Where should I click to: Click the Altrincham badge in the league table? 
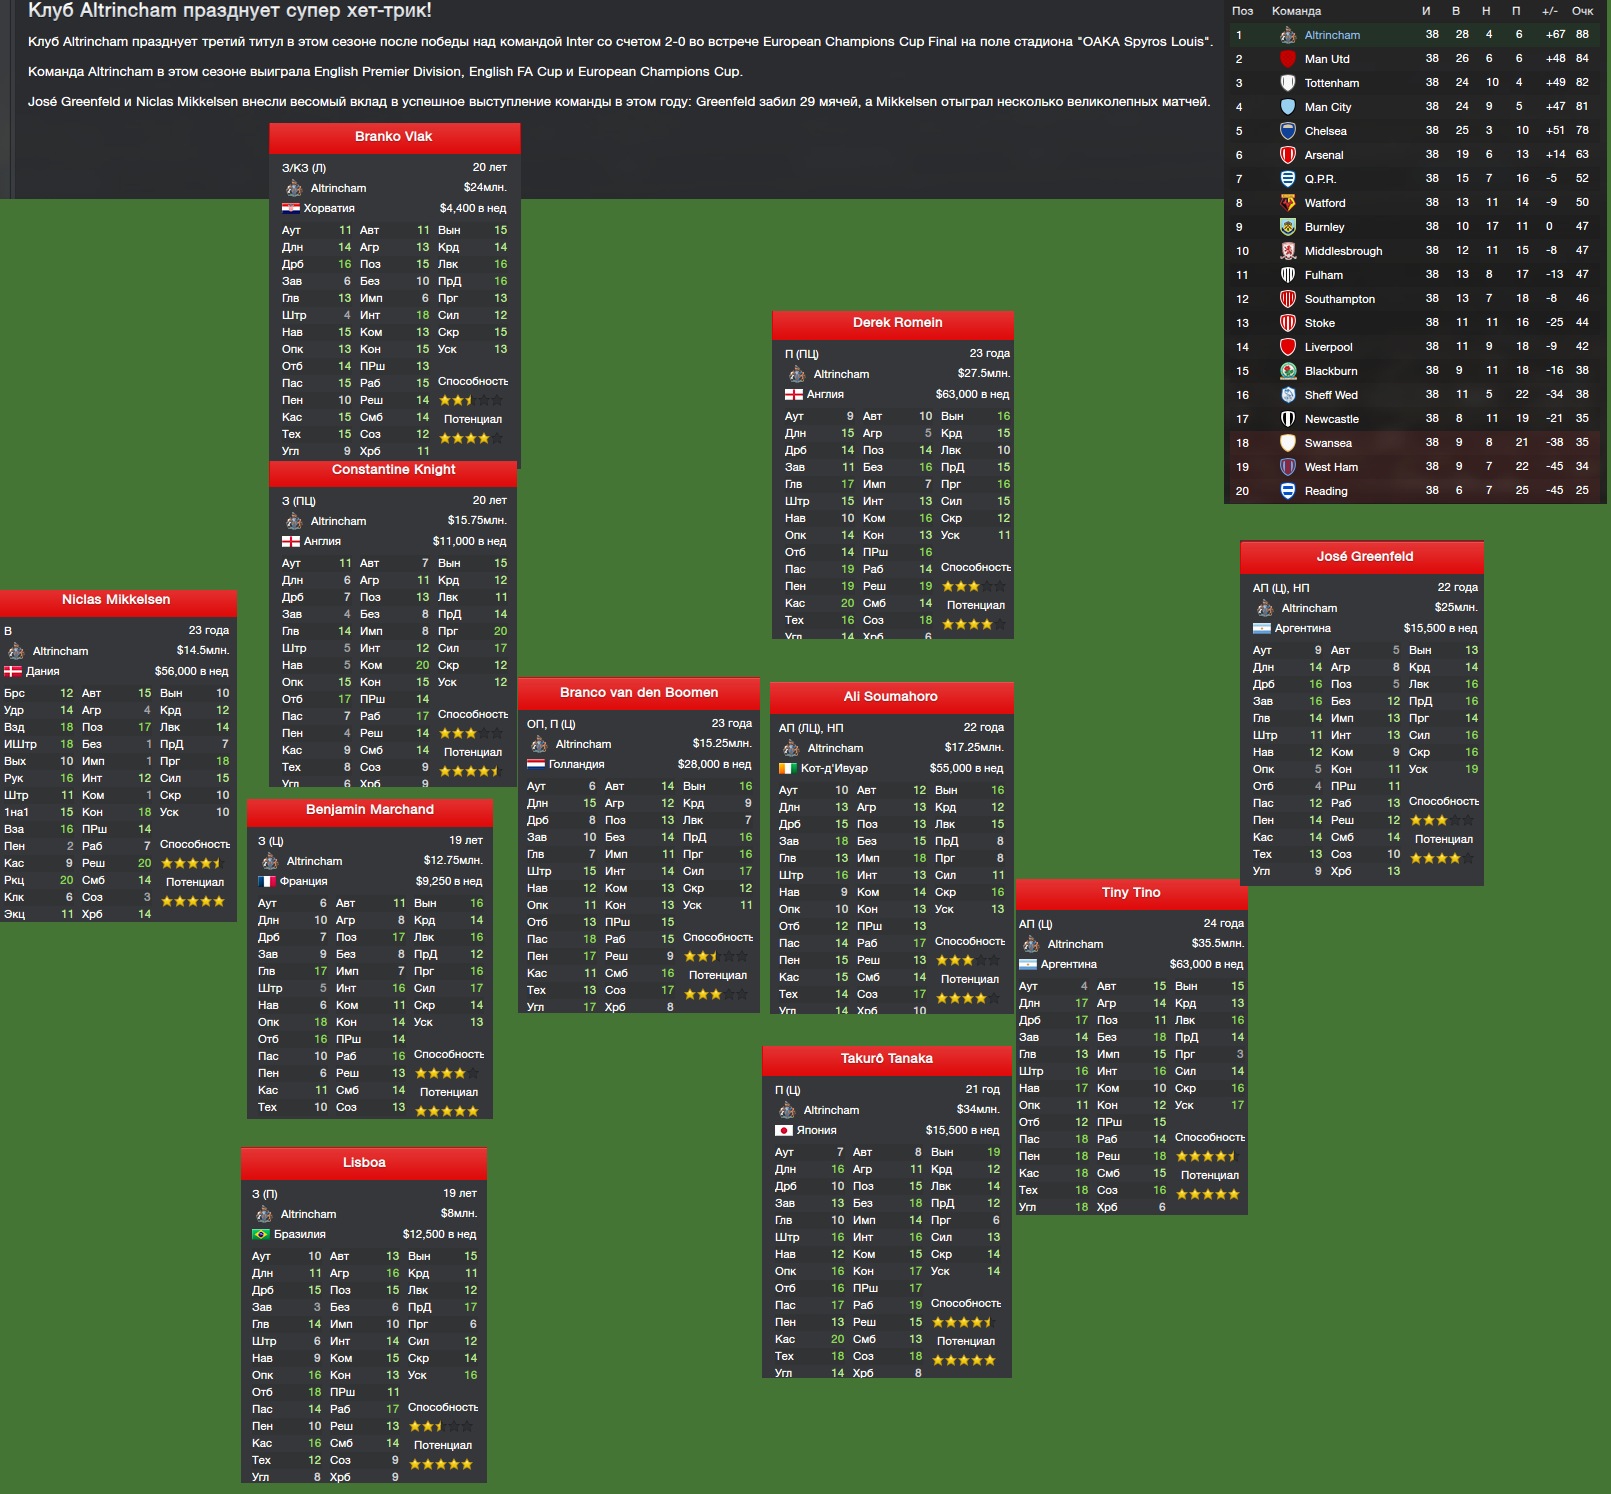pos(1288,35)
